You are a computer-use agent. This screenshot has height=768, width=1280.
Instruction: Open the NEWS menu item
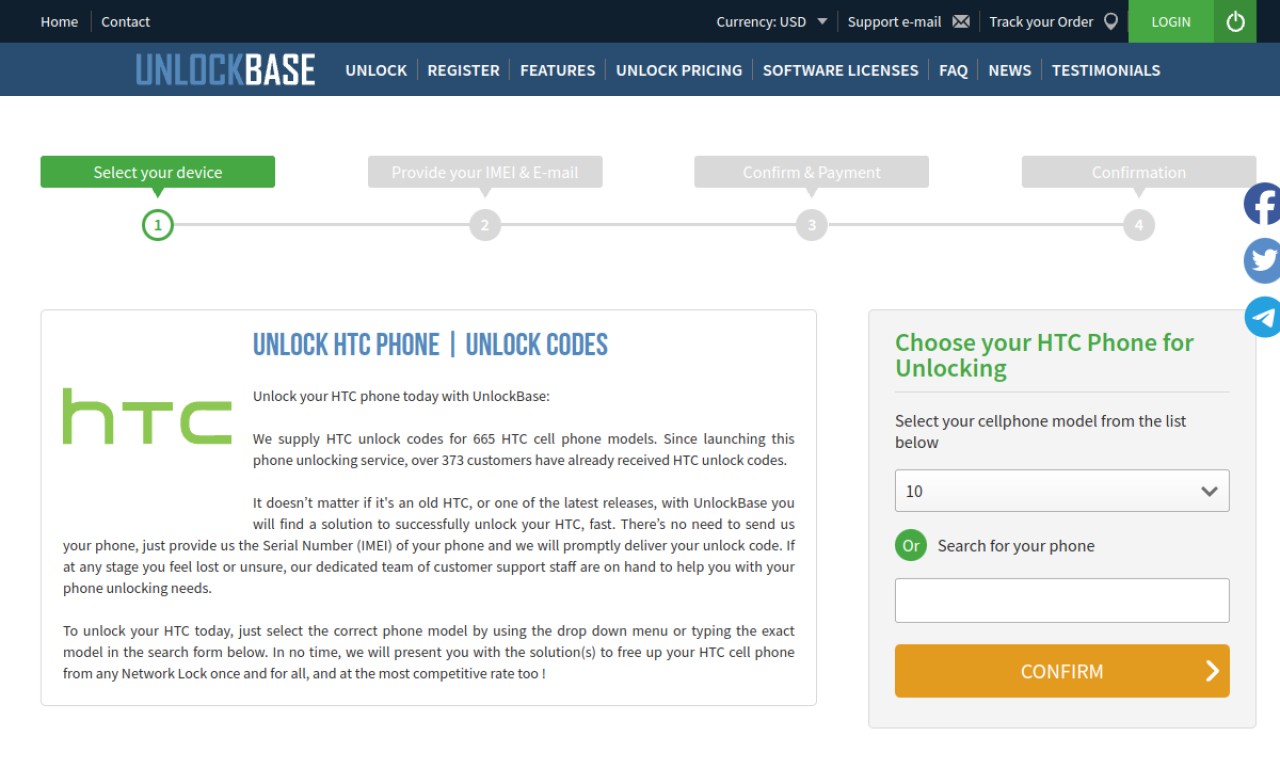[x=1010, y=70]
